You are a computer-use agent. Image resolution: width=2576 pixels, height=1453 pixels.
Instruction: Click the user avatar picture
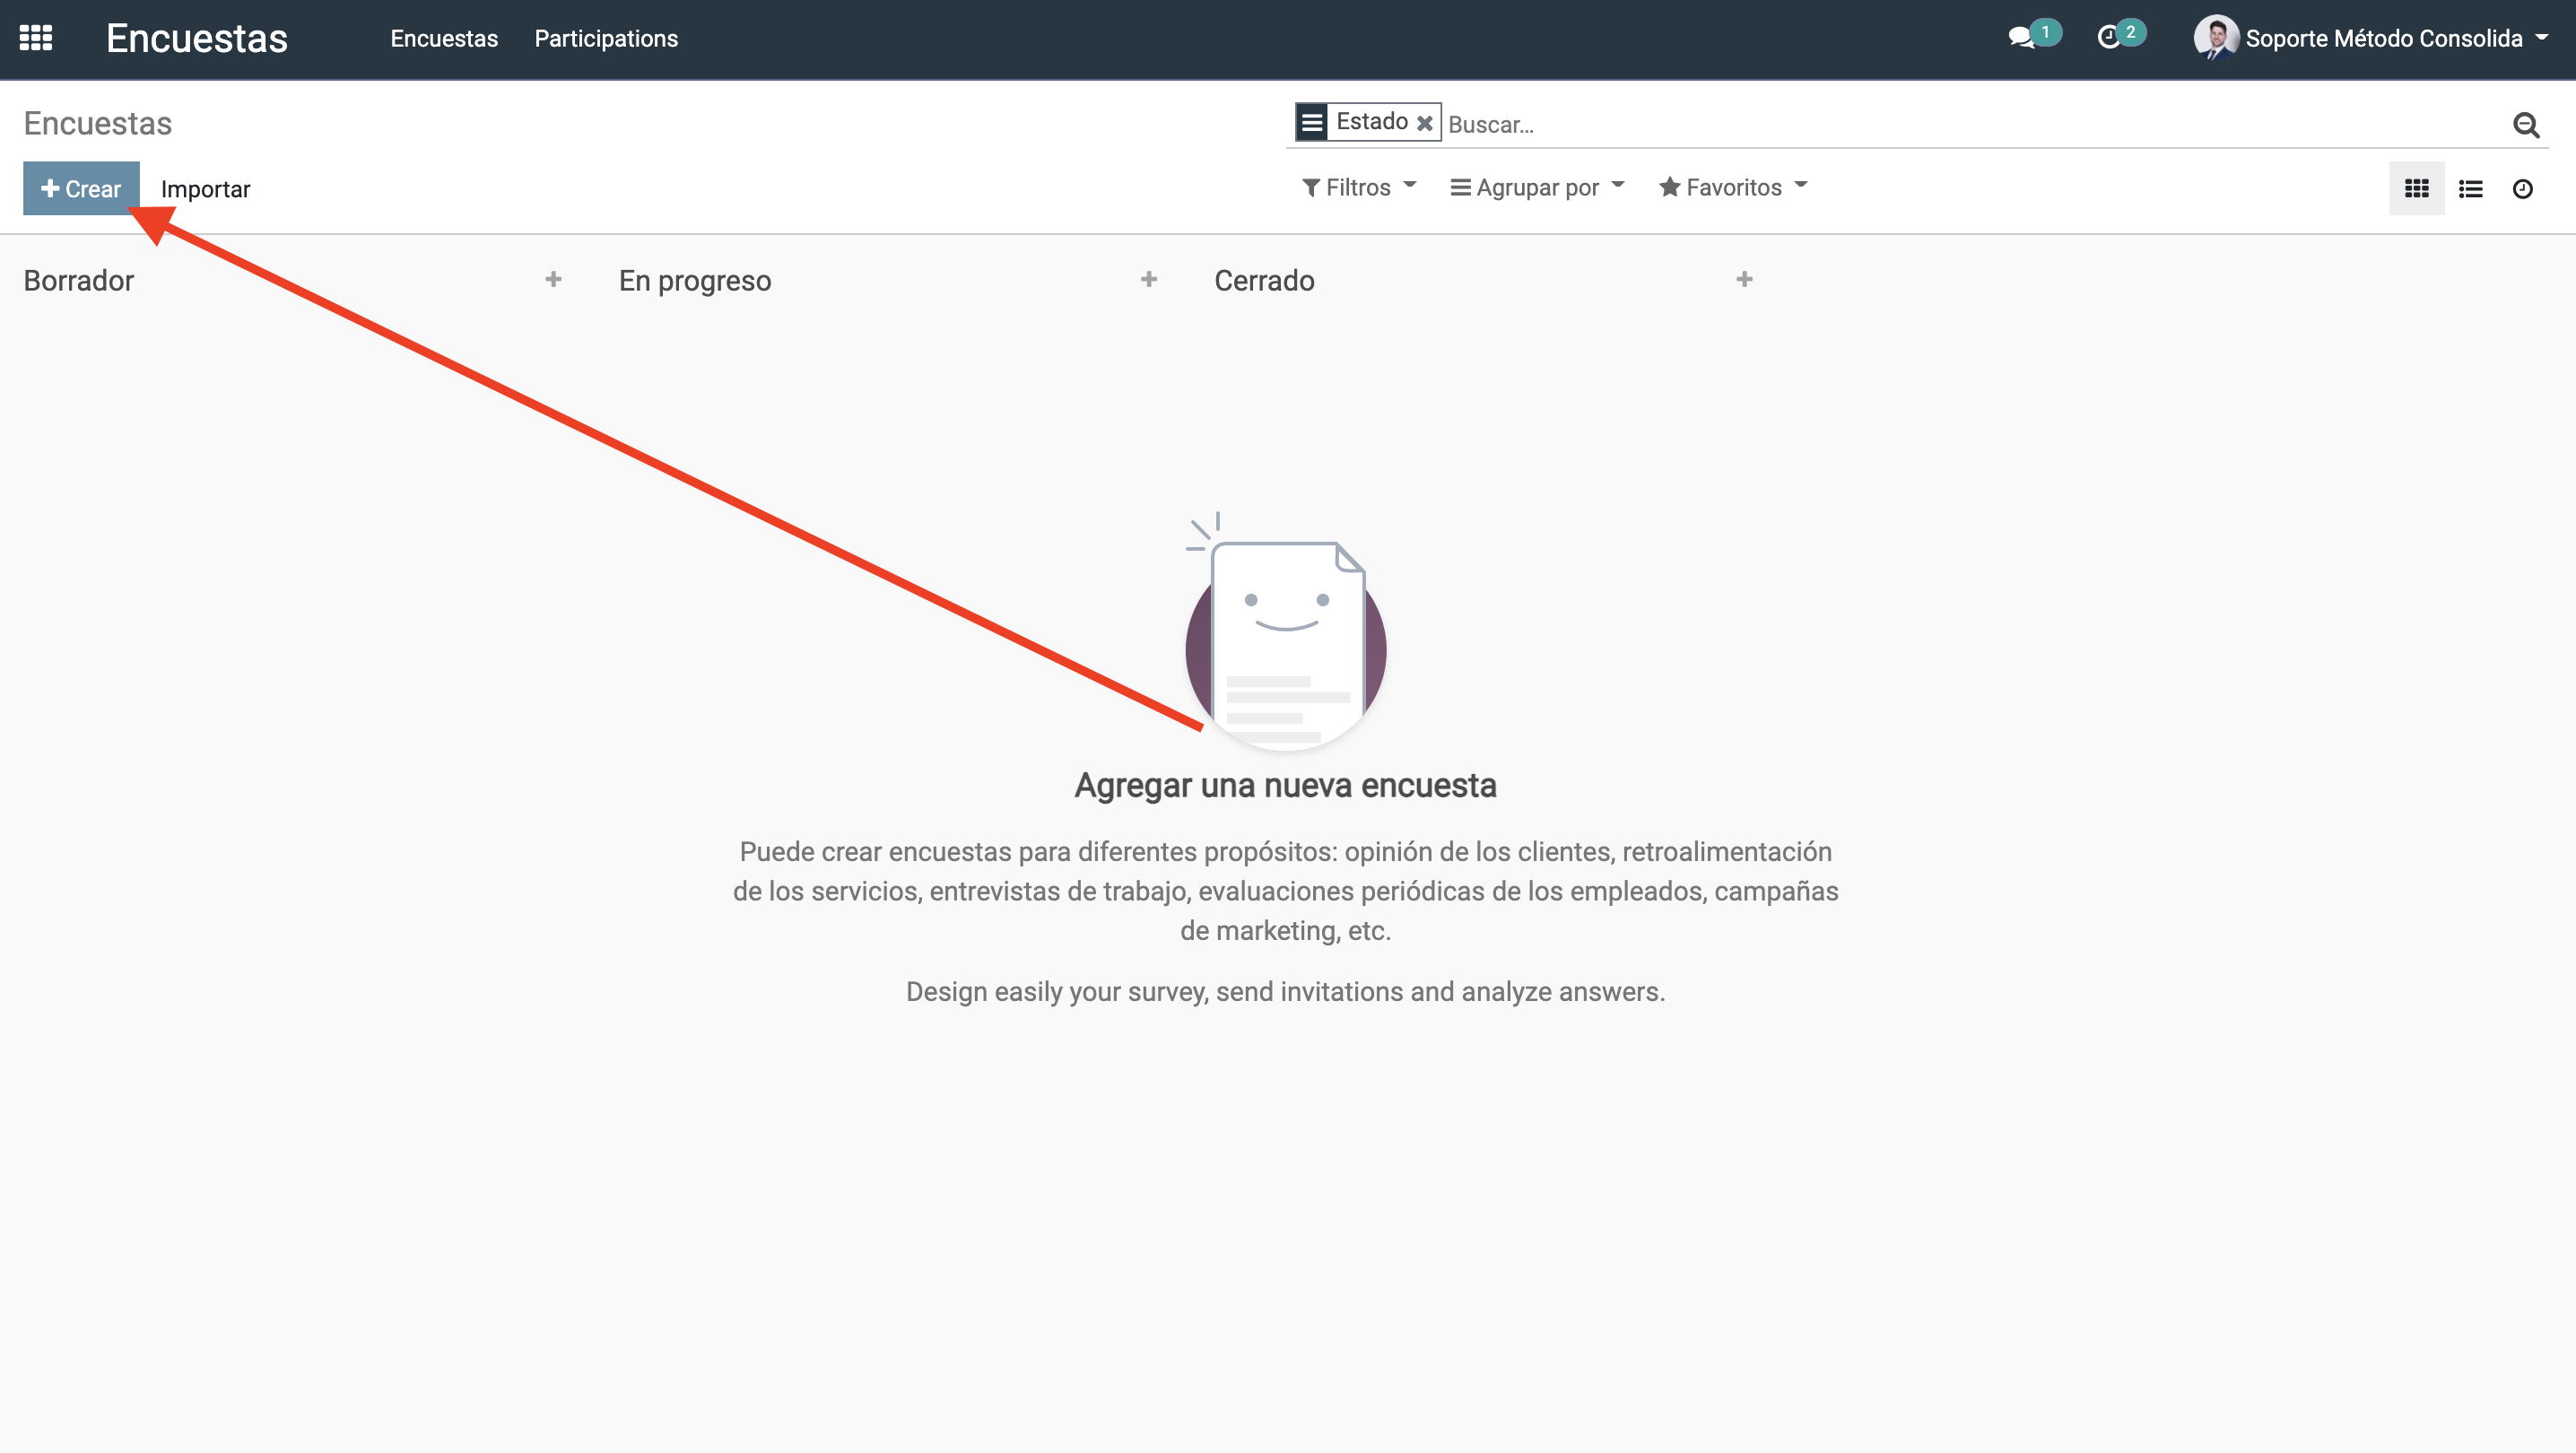[x=2216, y=38]
